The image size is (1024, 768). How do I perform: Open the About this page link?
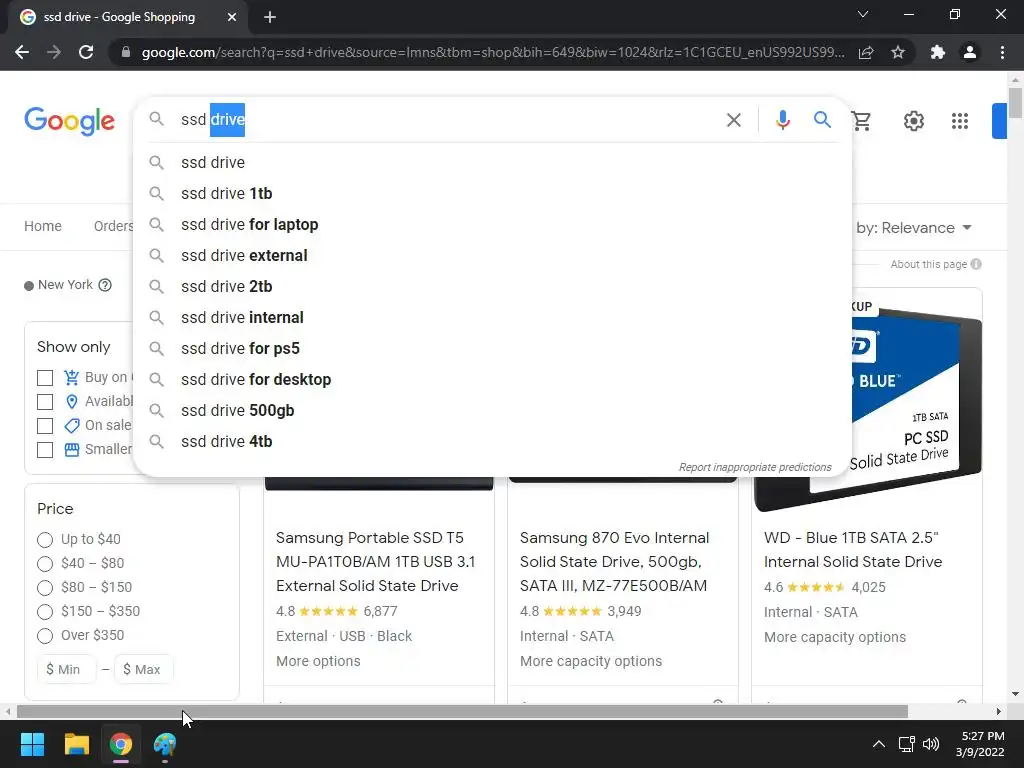(928, 264)
